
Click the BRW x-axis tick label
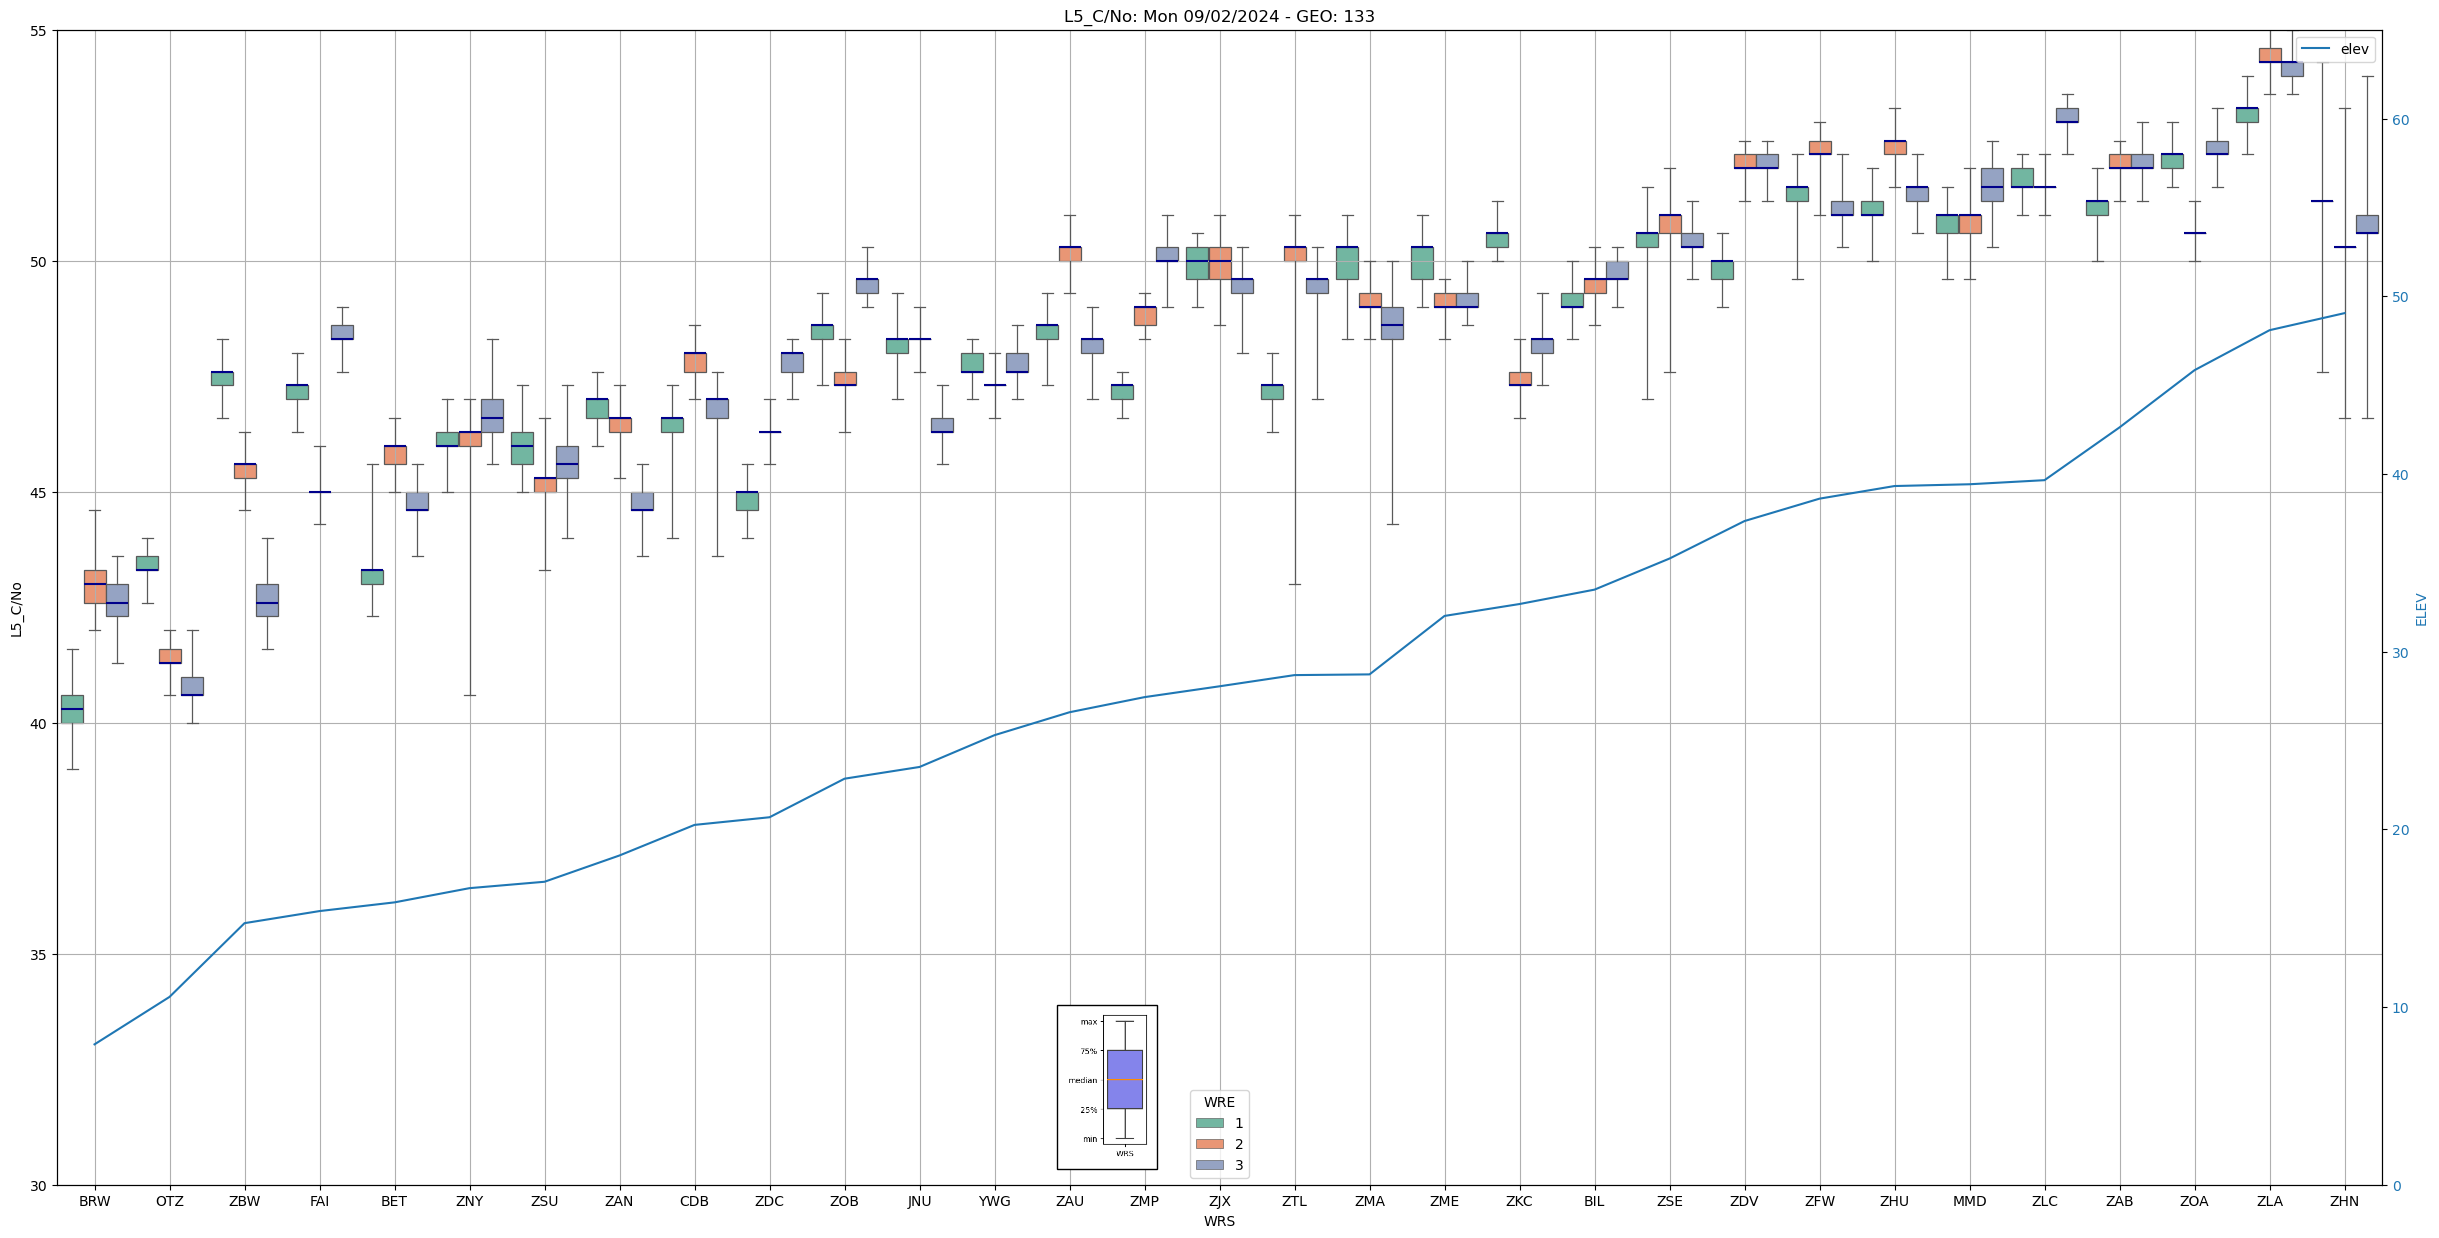pyautogui.click(x=95, y=1201)
